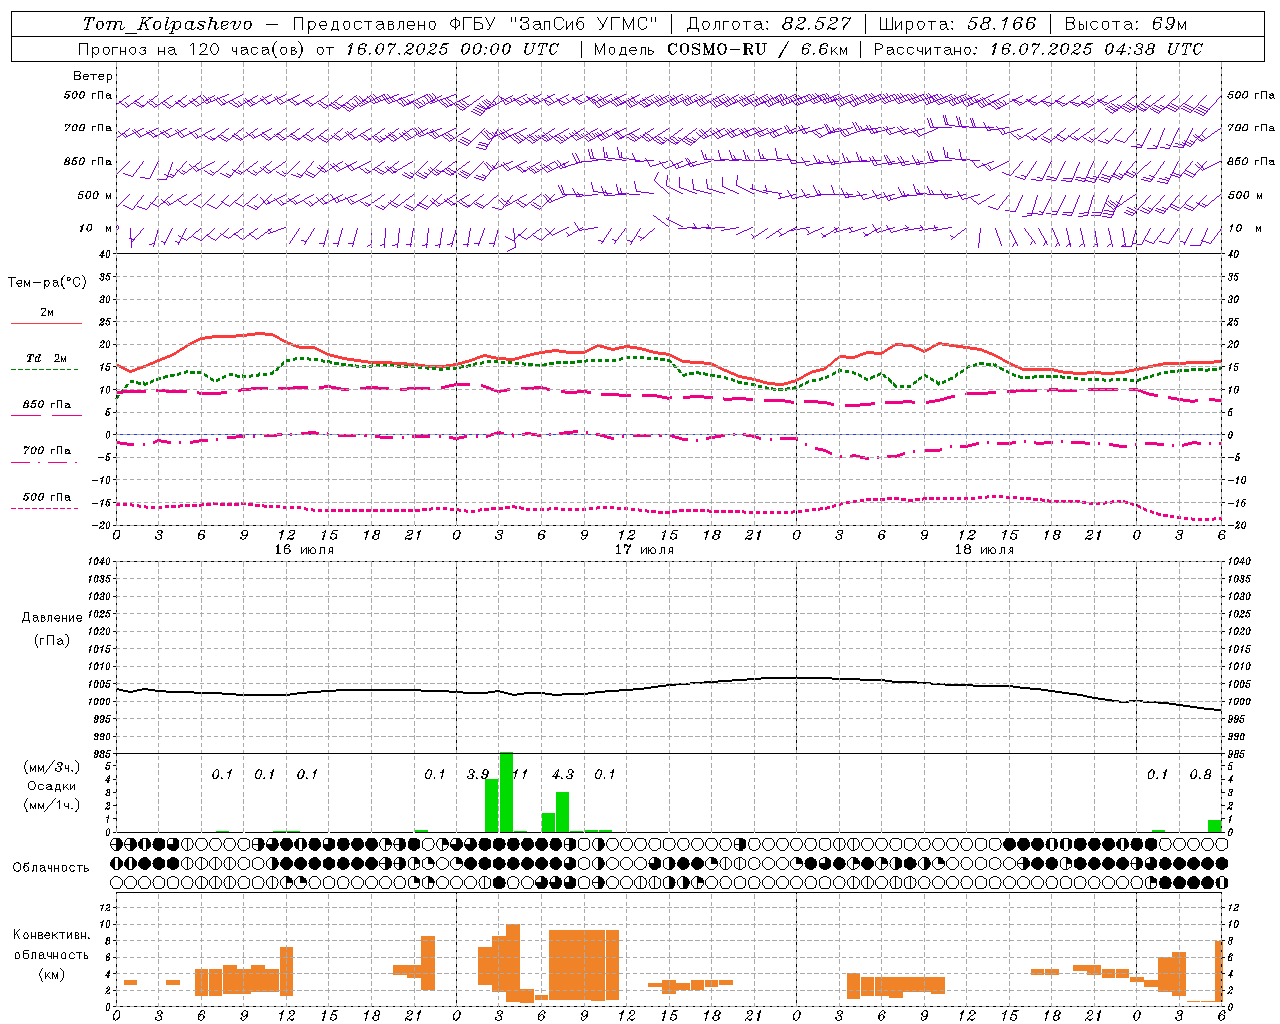
Task: Click the forecast start 16.07.2025 00:00 UTC
Action: pyautogui.click(x=452, y=49)
